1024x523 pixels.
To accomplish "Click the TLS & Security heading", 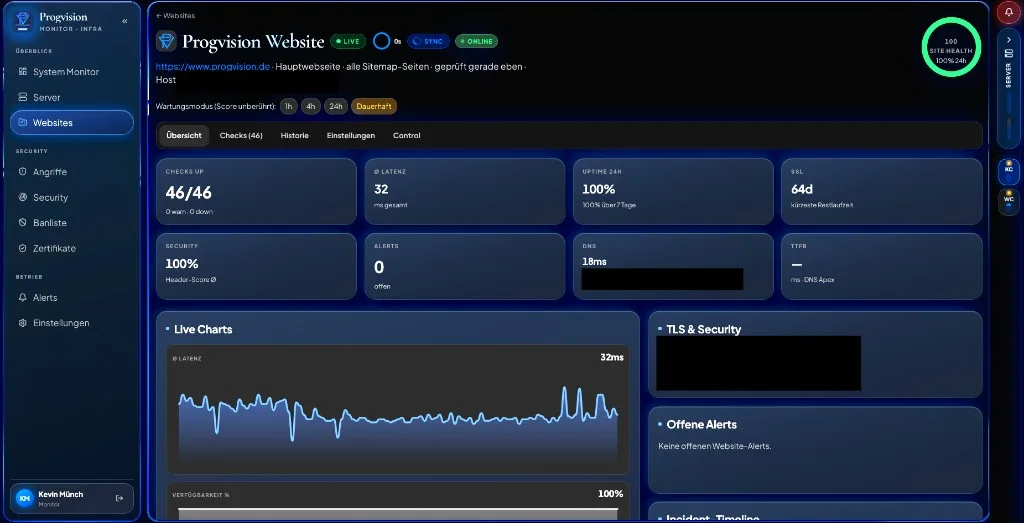I will point(703,329).
